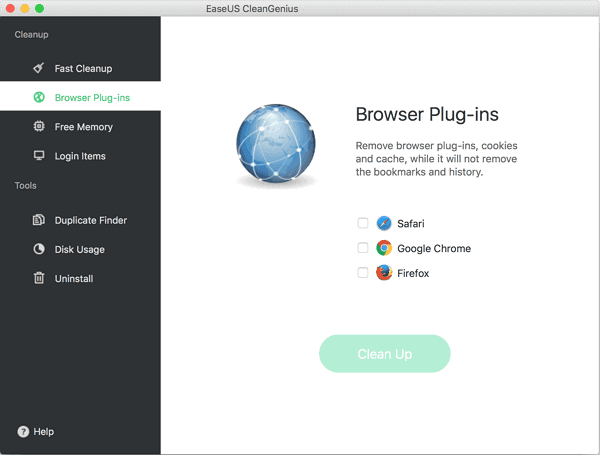The width and height of the screenshot is (600, 455).
Task: Click the Duplicate Finder files icon
Action: point(39,220)
